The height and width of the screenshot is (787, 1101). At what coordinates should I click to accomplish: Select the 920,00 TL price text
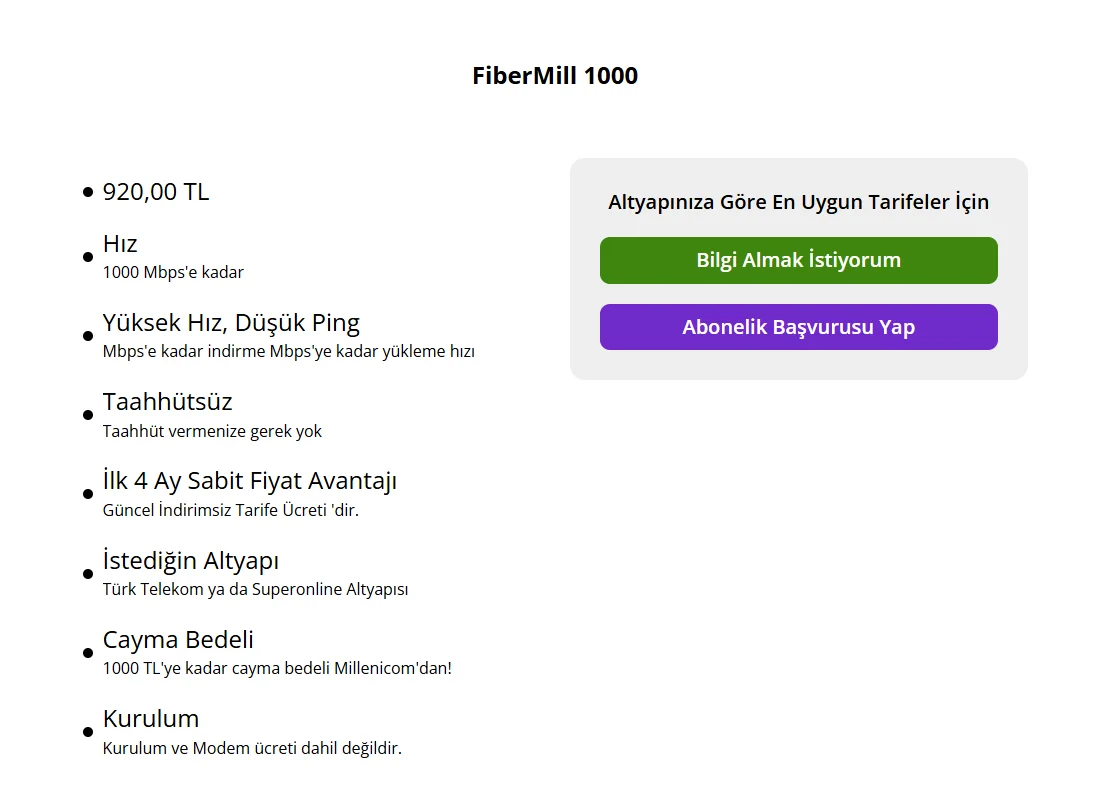click(x=156, y=192)
